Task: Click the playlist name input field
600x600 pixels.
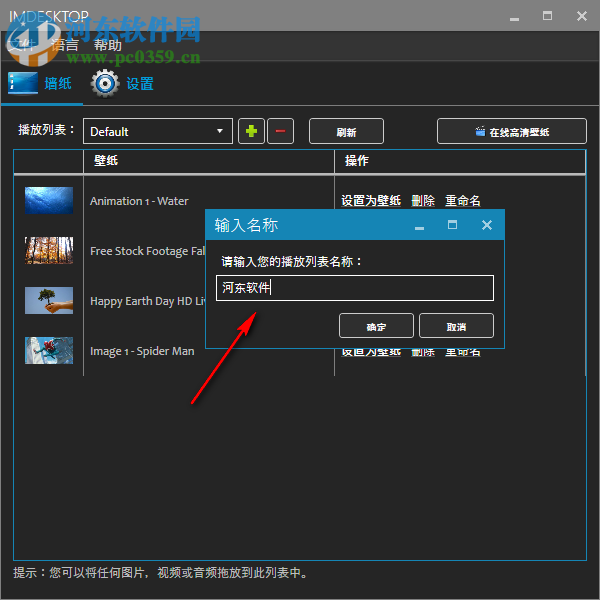Action: [x=355, y=288]
